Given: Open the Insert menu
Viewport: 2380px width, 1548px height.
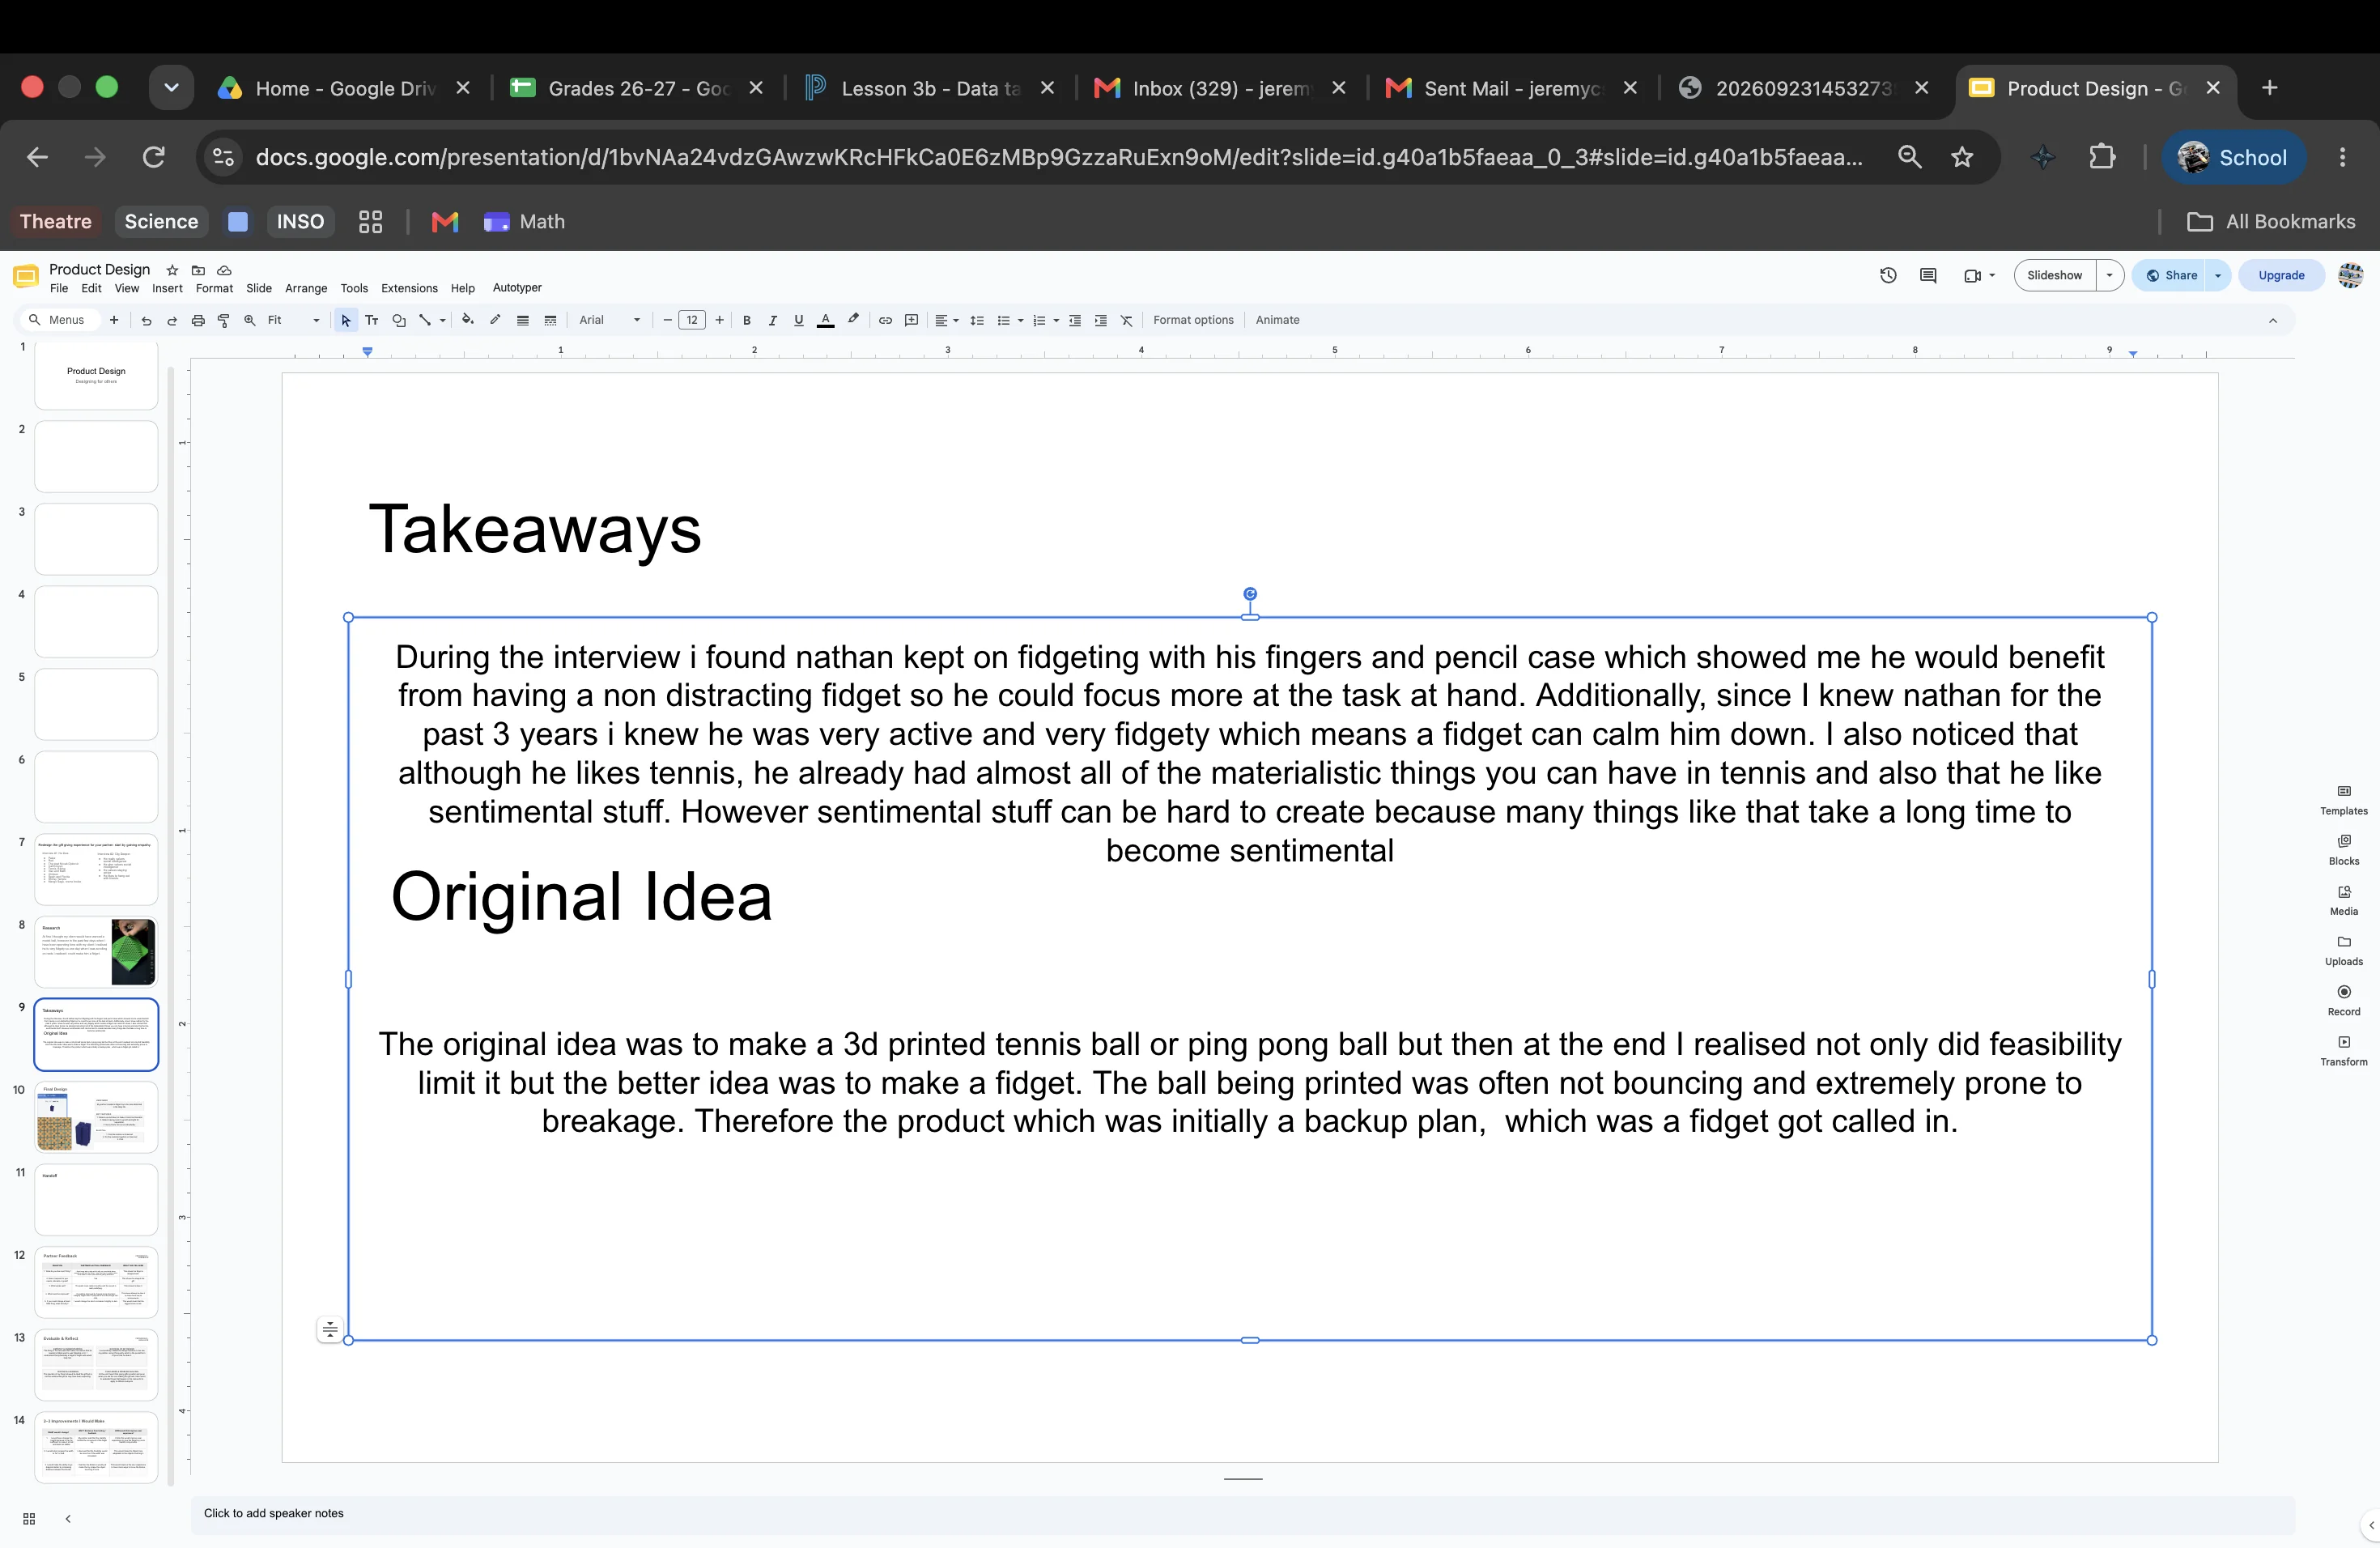Looking at the screenshot, I should (x=167, y=289).
